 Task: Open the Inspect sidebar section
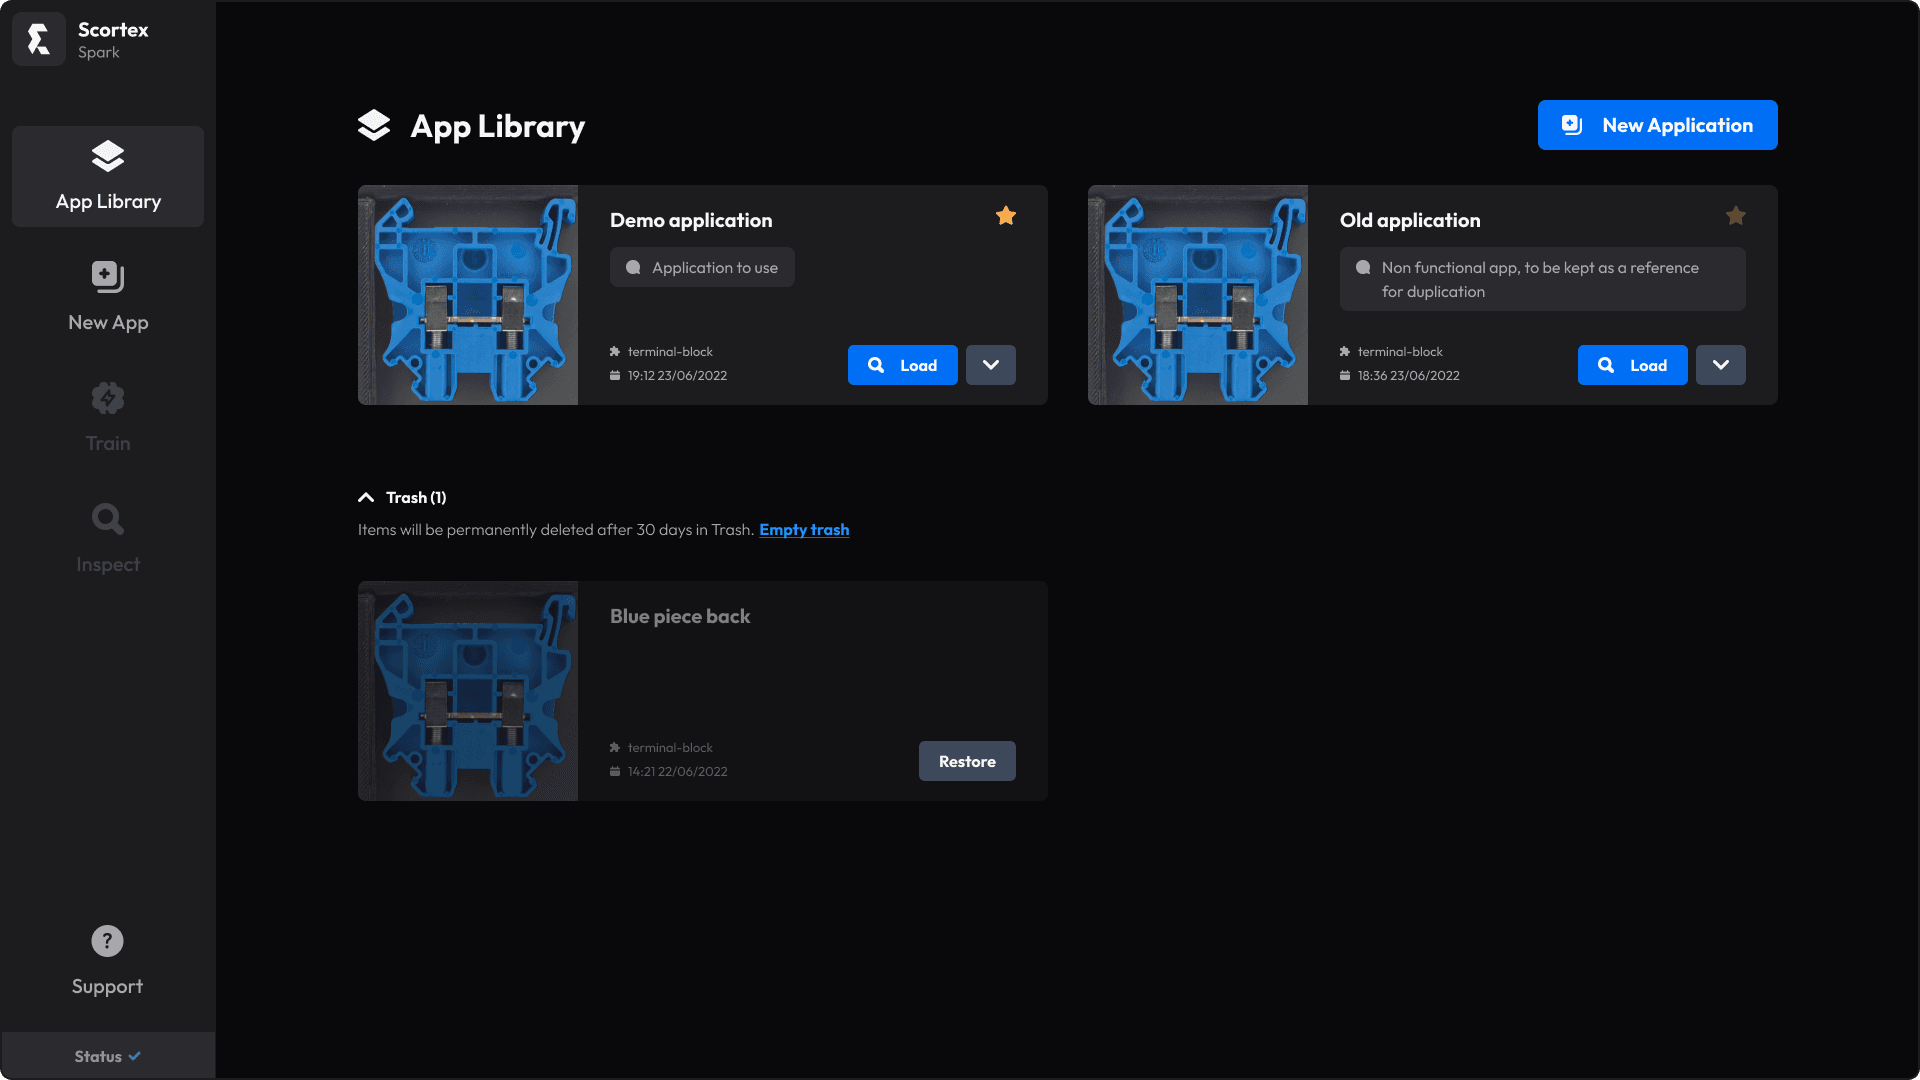[x=108, y=538]
